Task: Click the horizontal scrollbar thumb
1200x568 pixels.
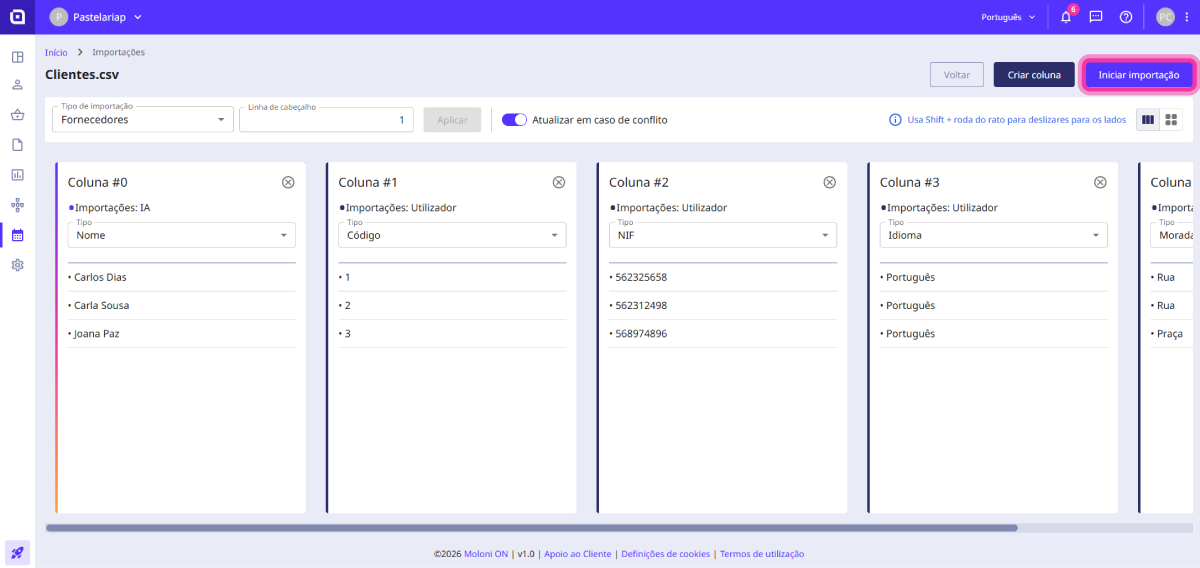Action: [x=531, y=528]
